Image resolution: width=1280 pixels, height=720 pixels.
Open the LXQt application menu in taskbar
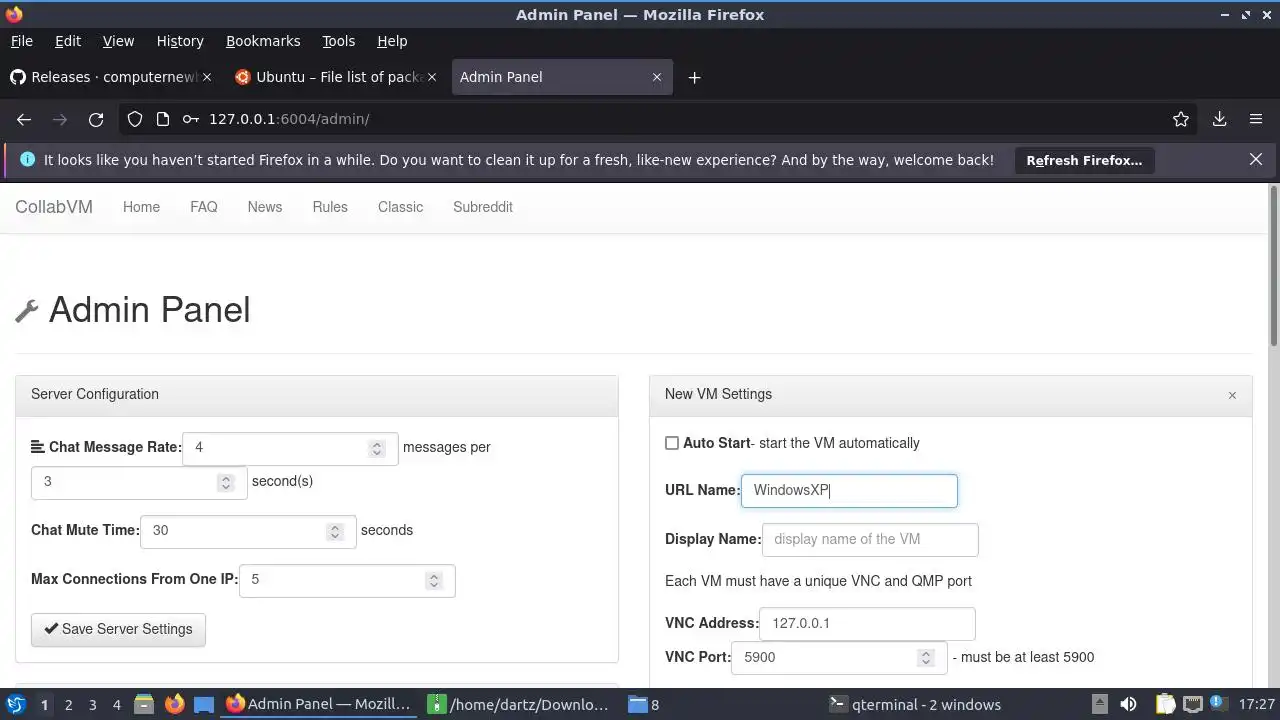tap(15, 704)
